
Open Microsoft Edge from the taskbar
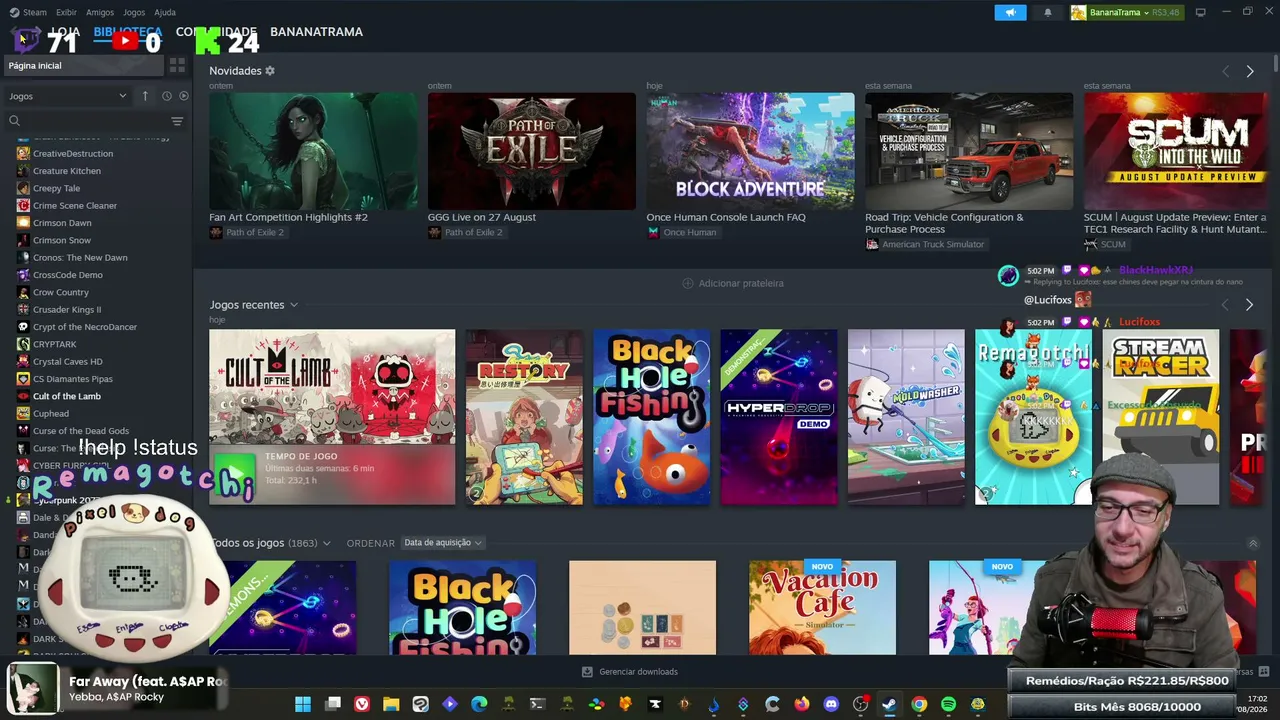pos(479,704)
